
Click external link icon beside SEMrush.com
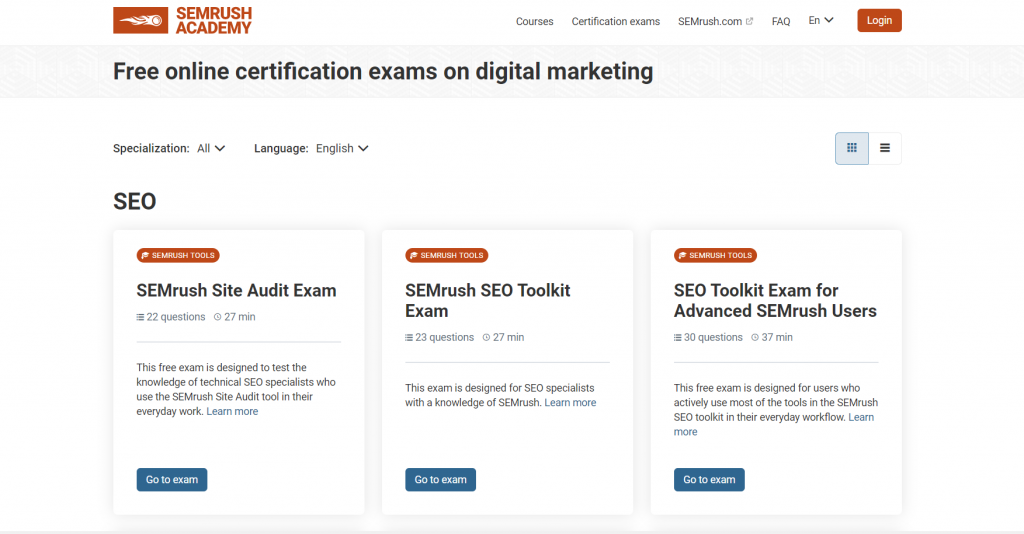click(x=749, y=21)
